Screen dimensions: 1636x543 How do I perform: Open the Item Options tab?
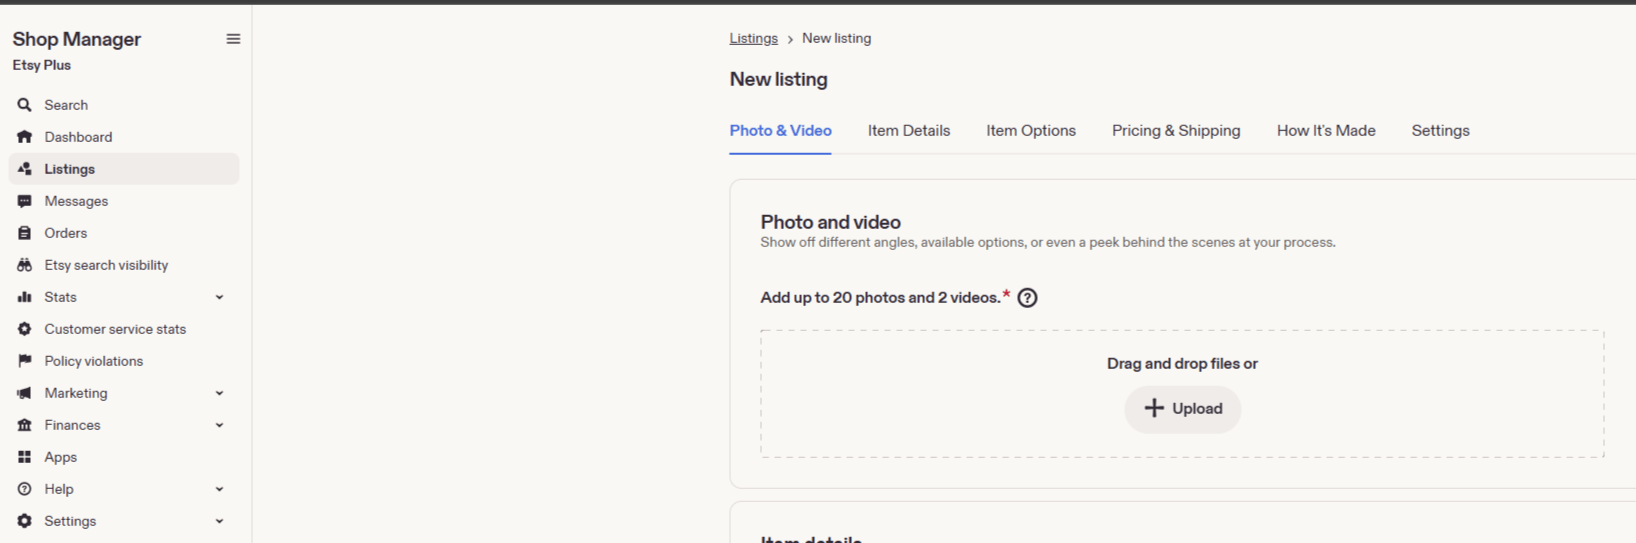coord(1031,131)
